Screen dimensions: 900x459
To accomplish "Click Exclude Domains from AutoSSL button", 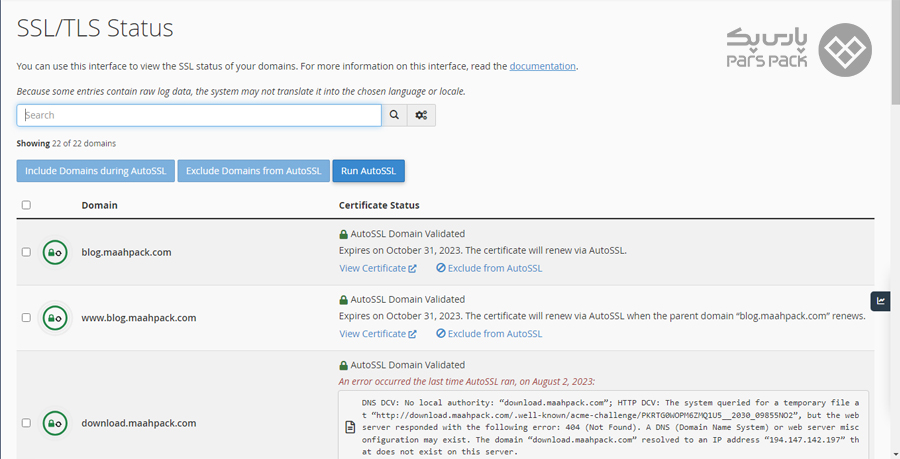I will [x=254, y=171].
